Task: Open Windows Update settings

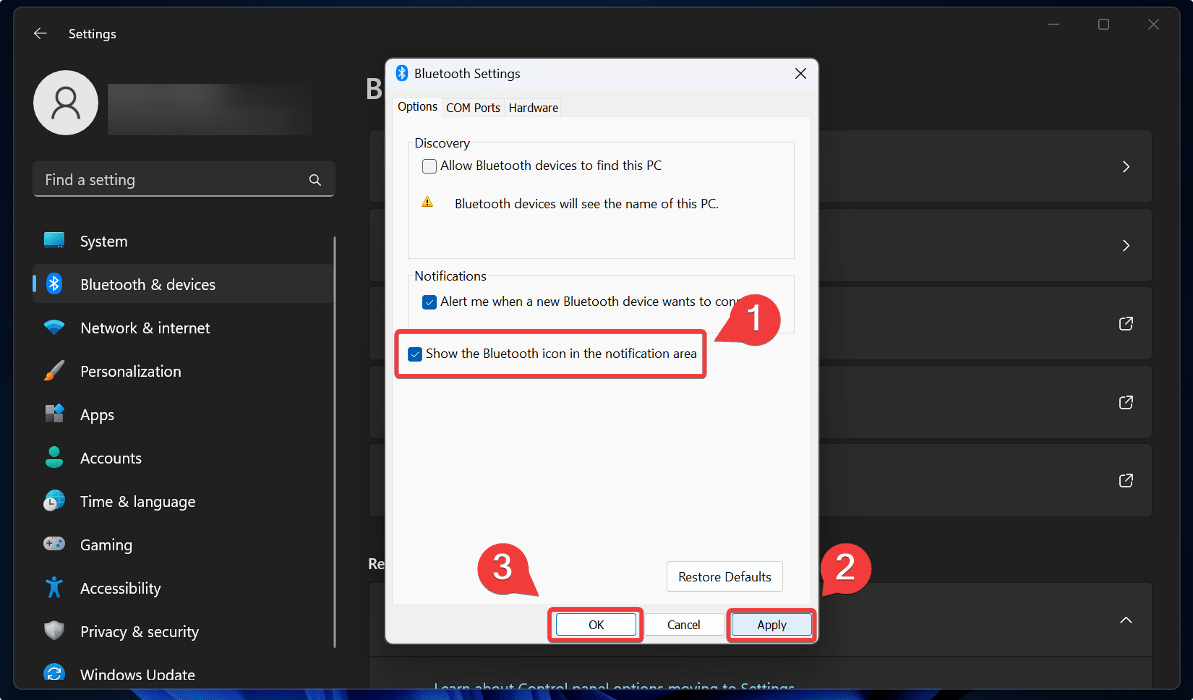Action: tap(137, 674)
